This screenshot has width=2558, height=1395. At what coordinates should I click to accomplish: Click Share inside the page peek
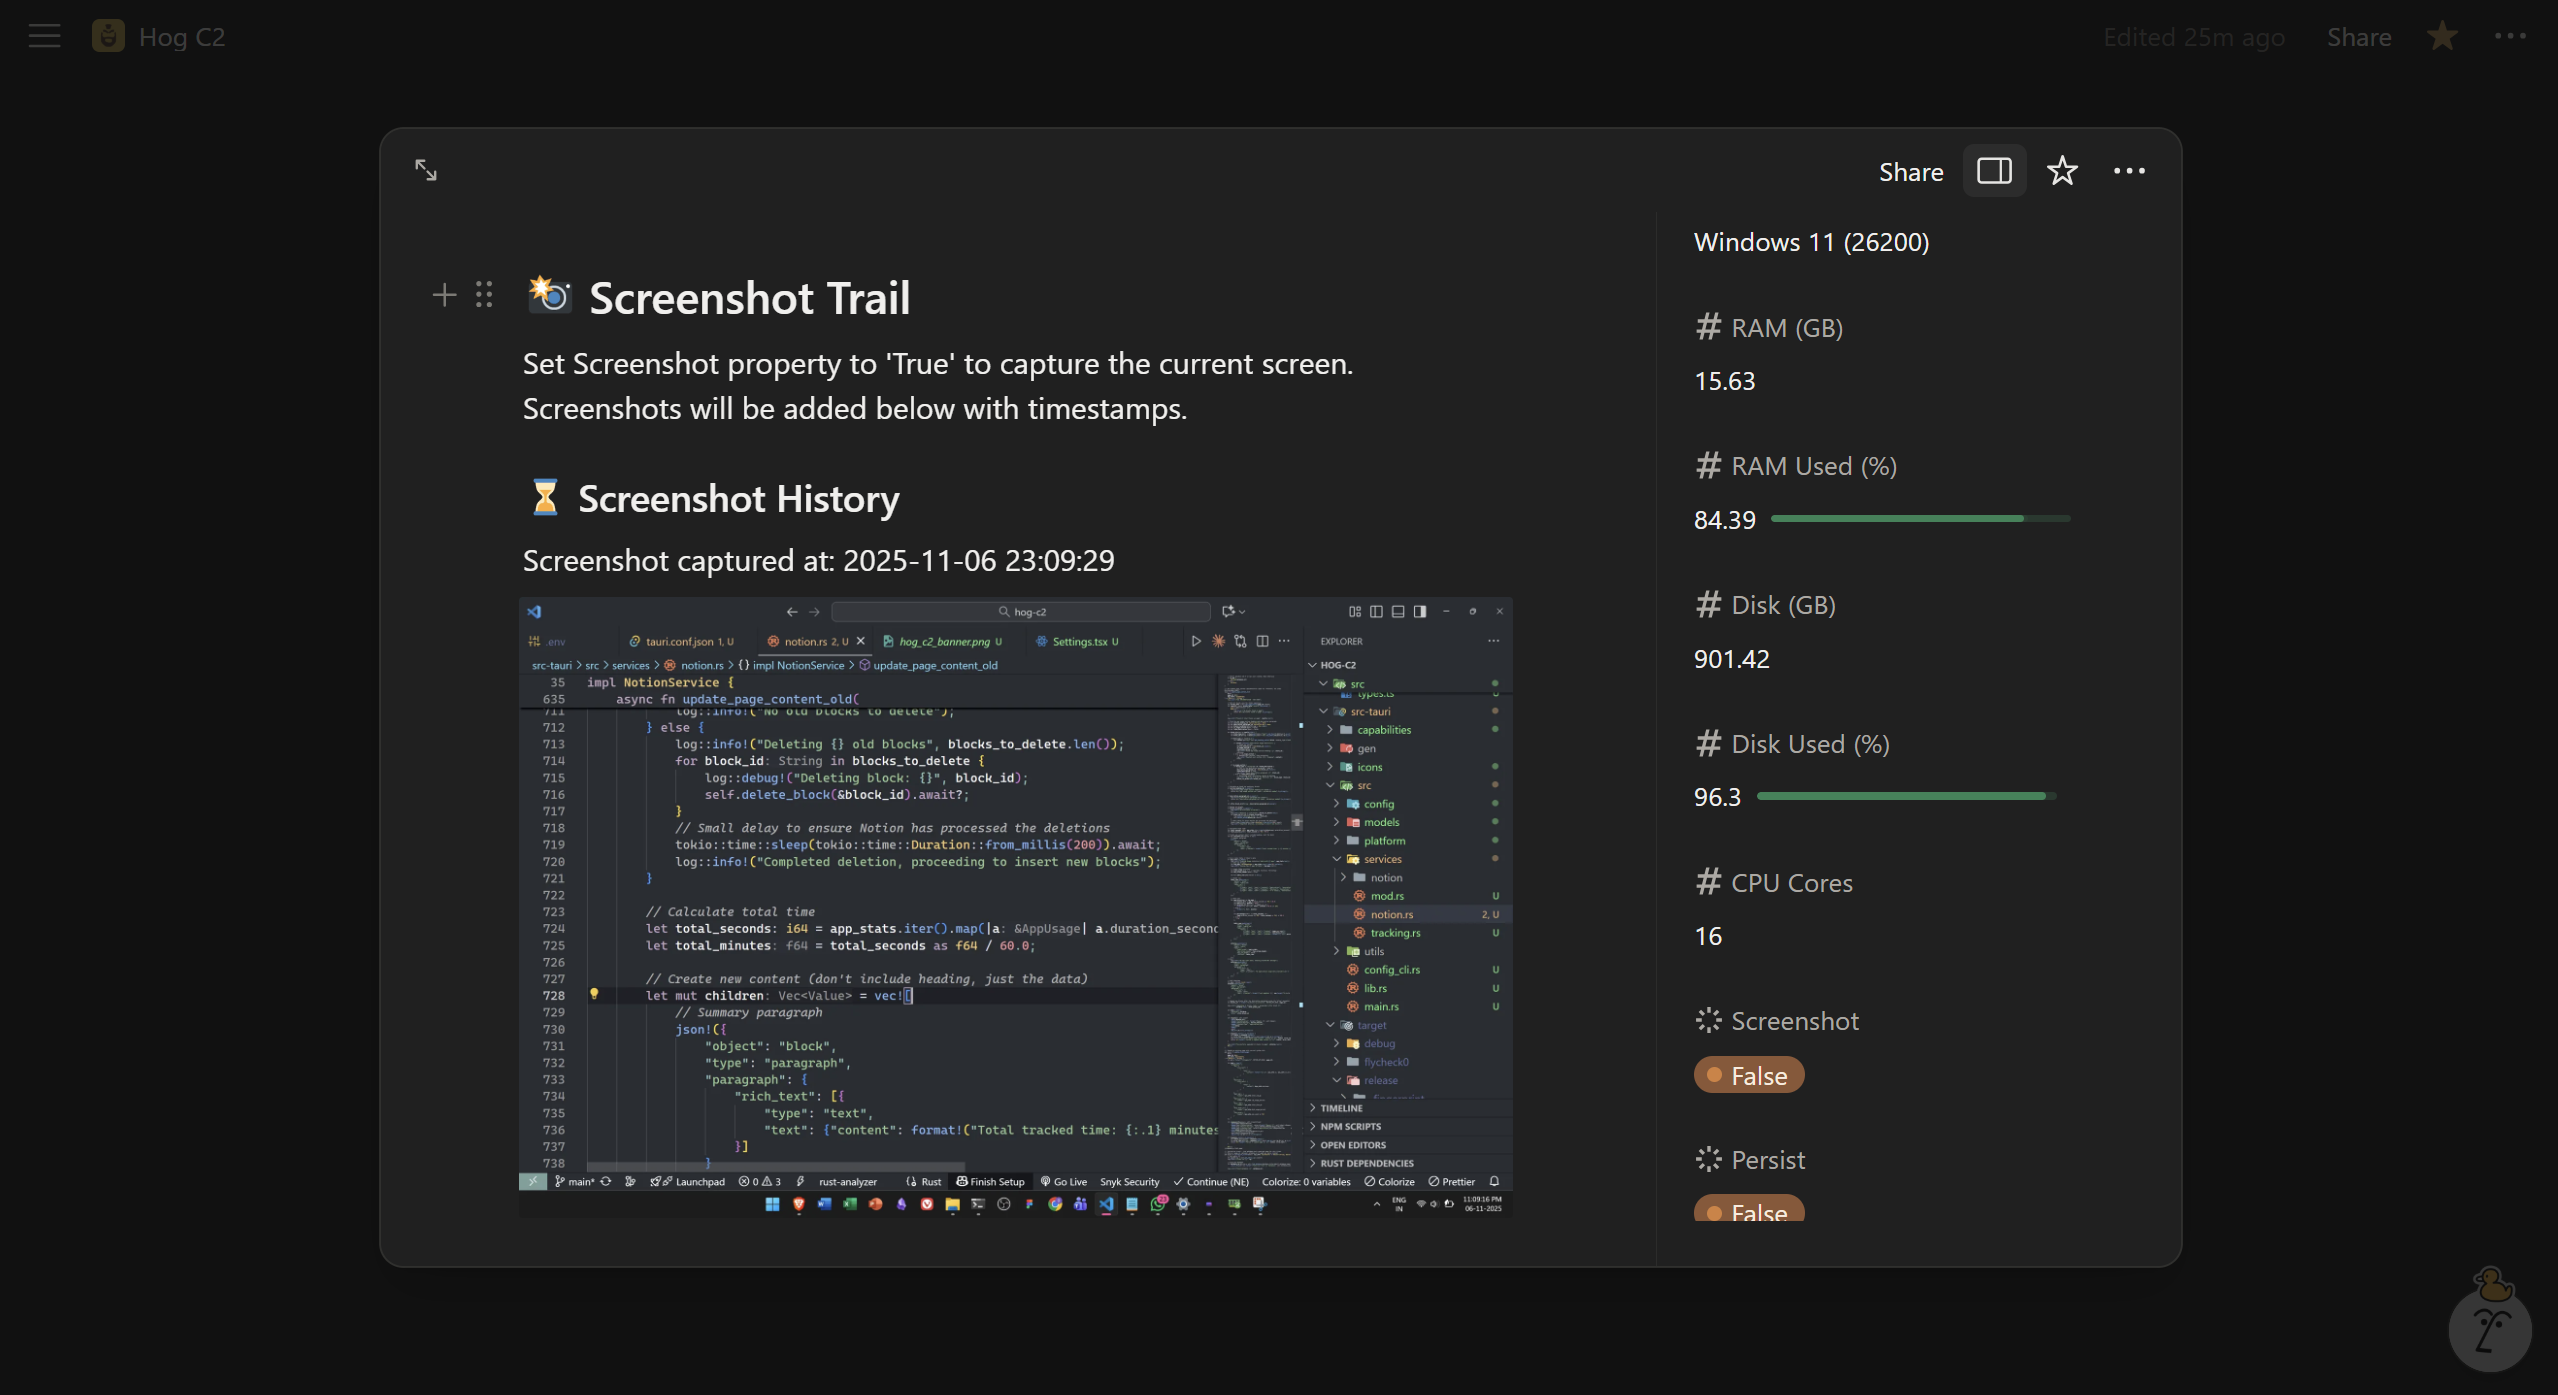[1910, 172]
